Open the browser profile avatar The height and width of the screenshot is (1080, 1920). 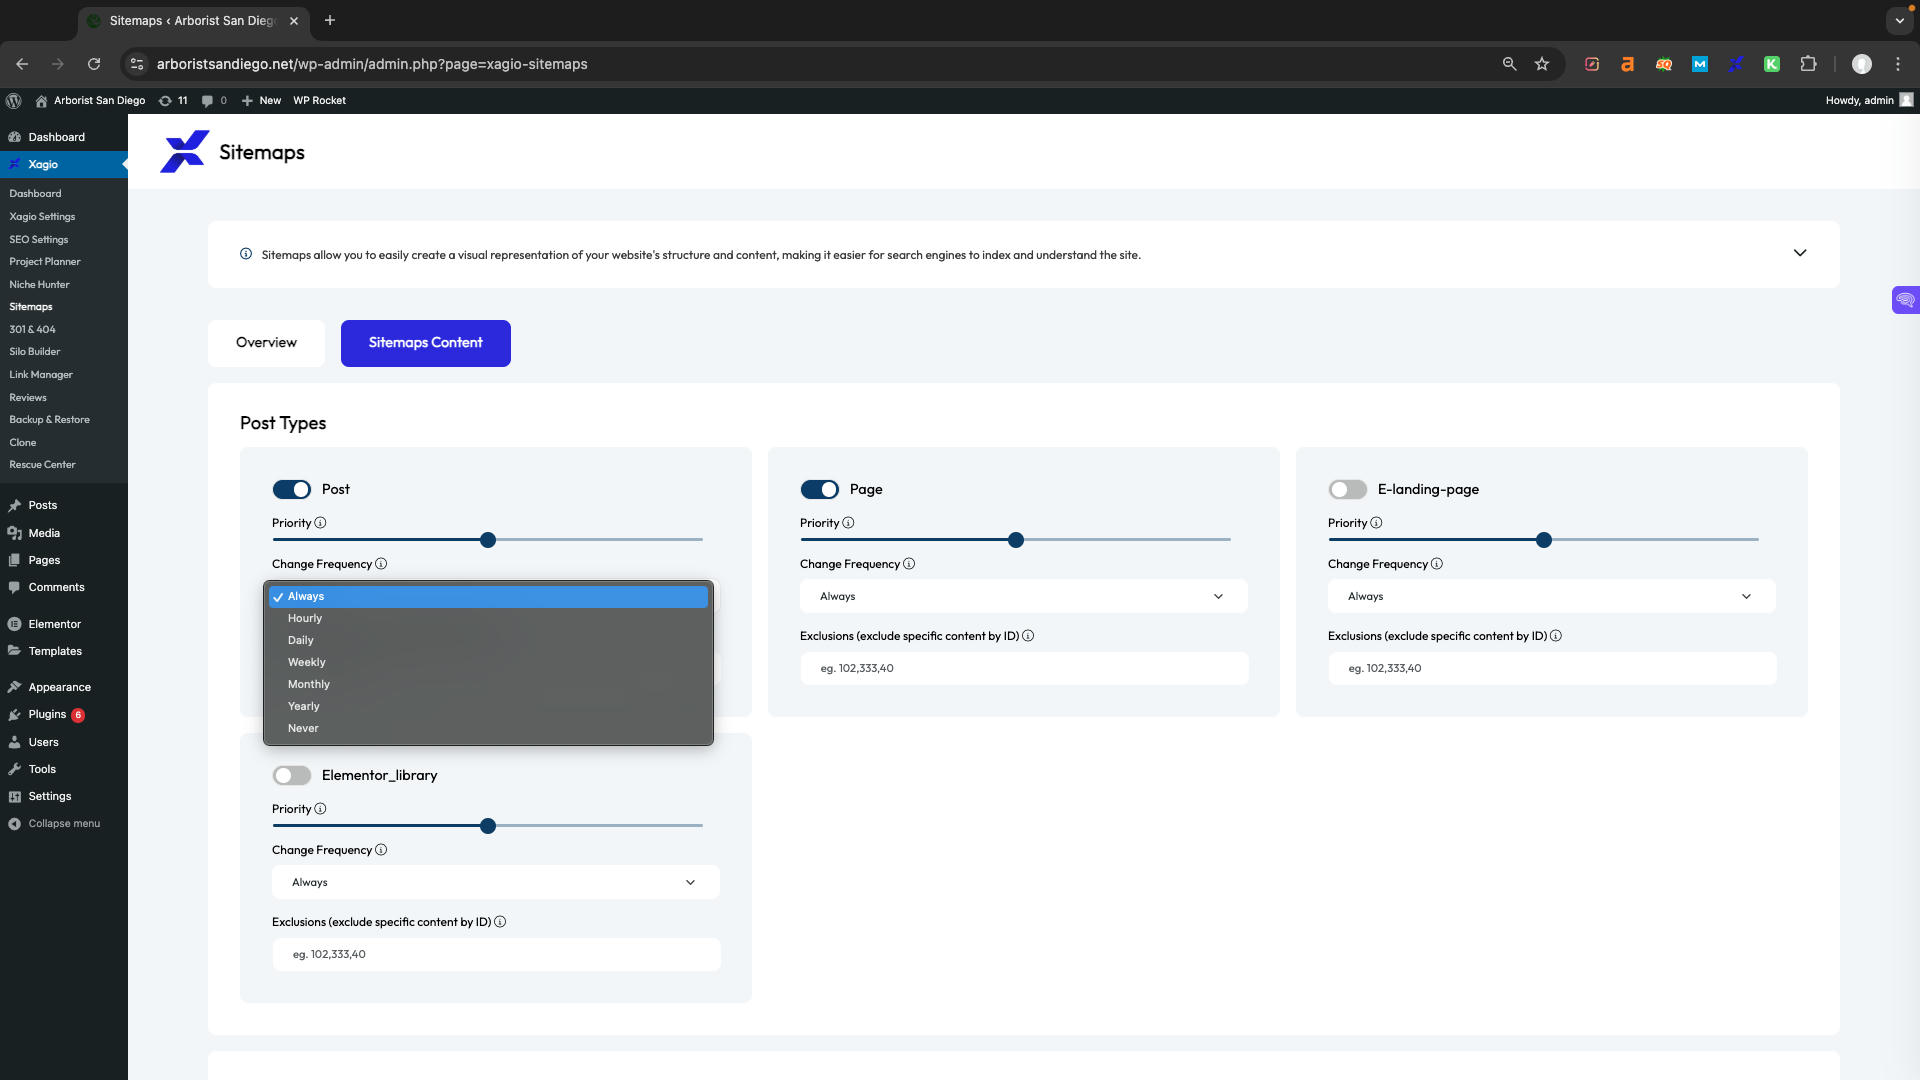[x=1862, y=64]
